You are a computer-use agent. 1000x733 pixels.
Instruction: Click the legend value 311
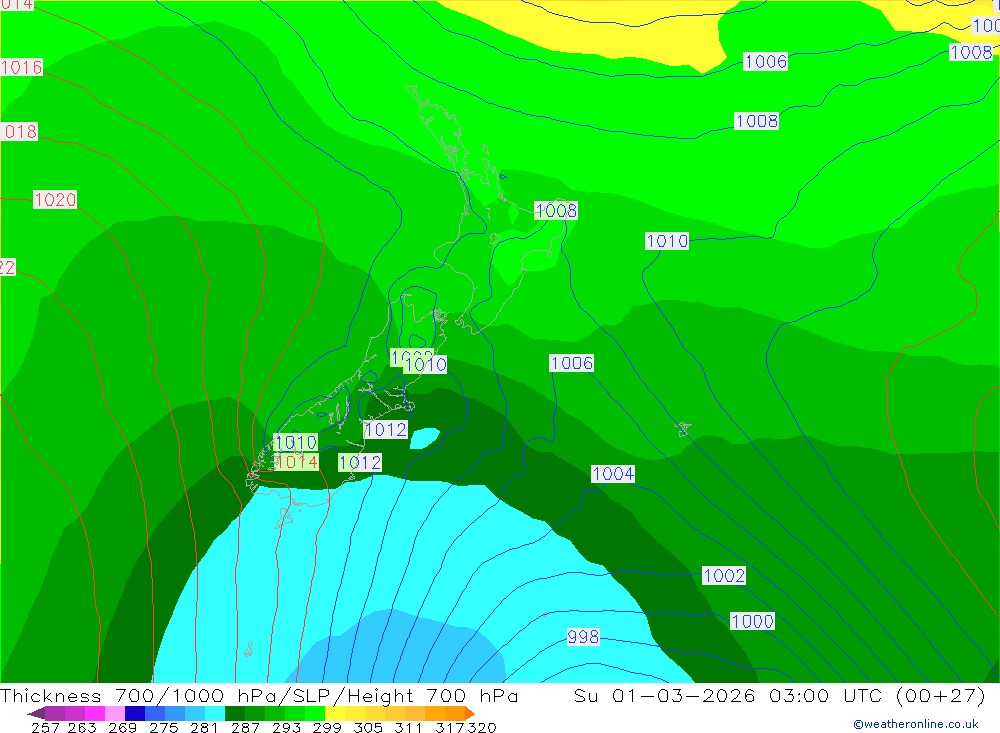click(408, 727)
